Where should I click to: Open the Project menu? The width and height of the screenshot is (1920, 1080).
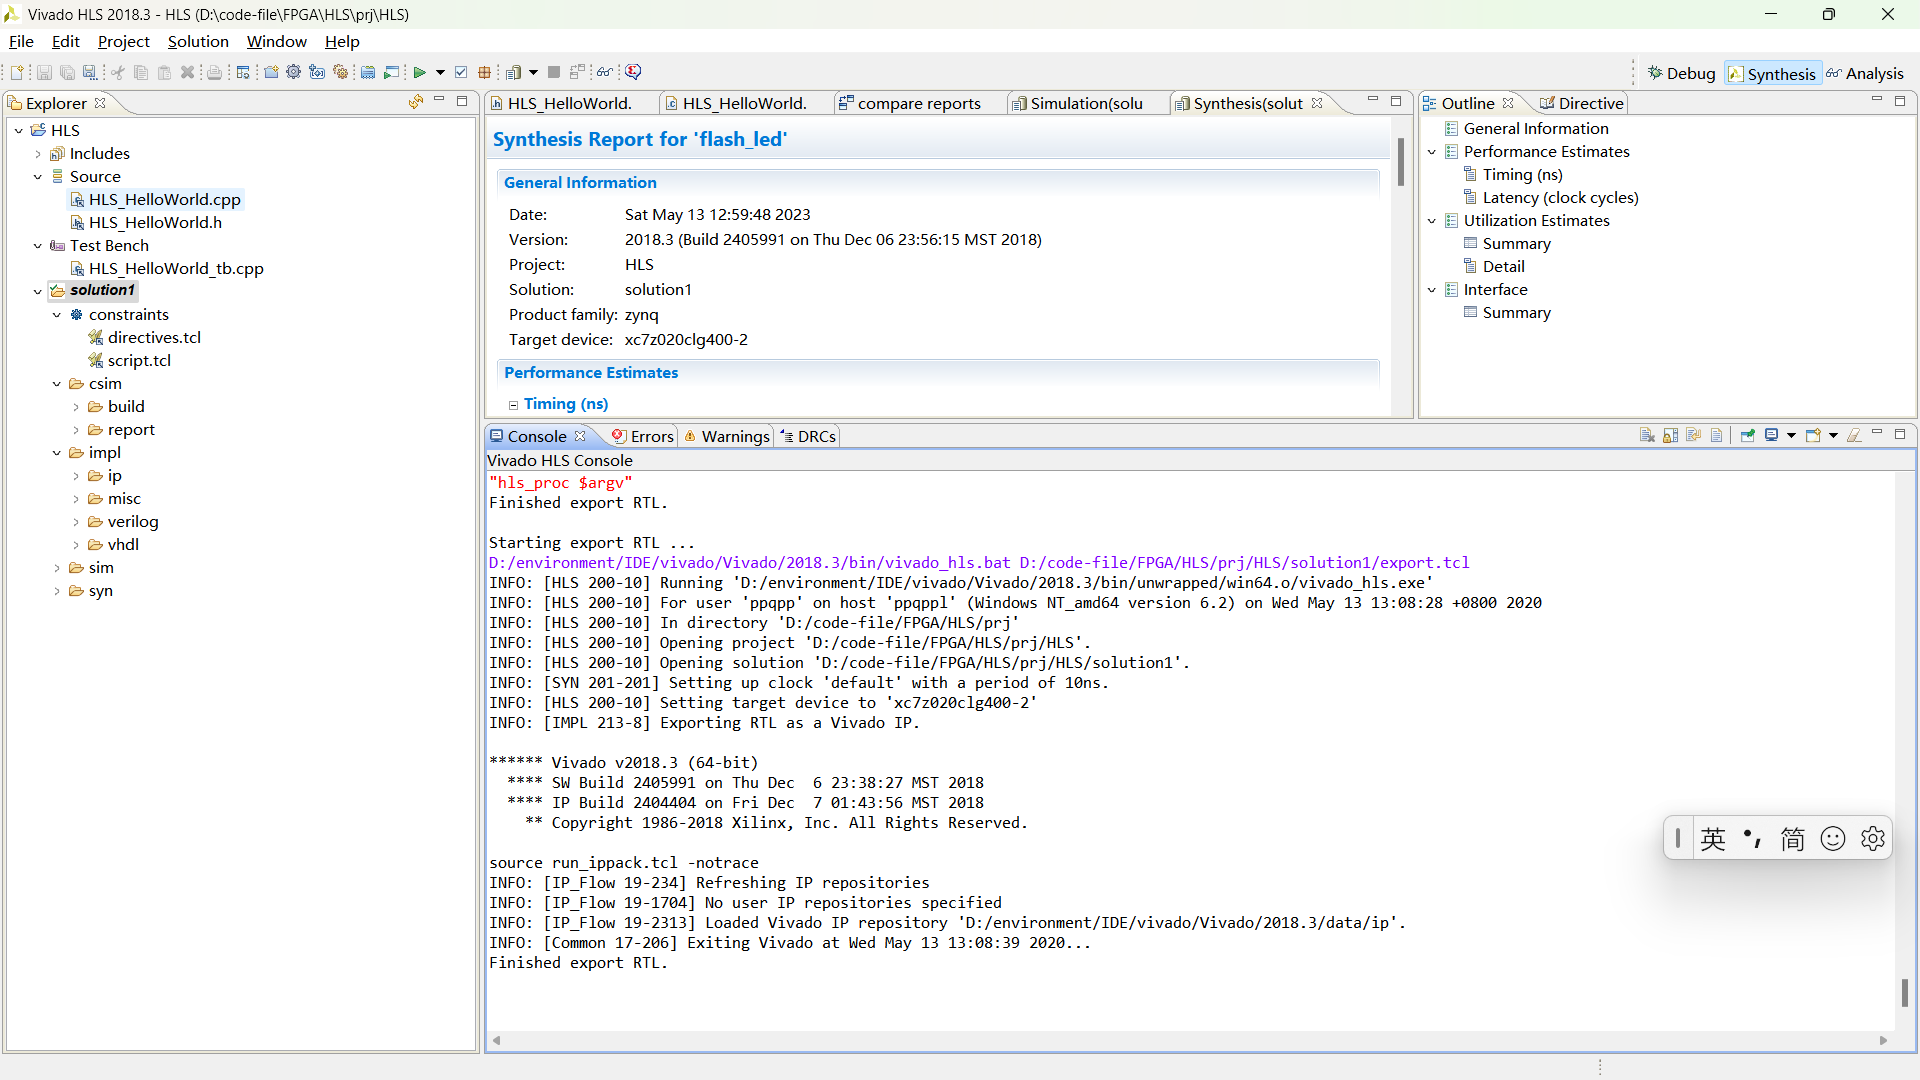[x=124, y=41]
